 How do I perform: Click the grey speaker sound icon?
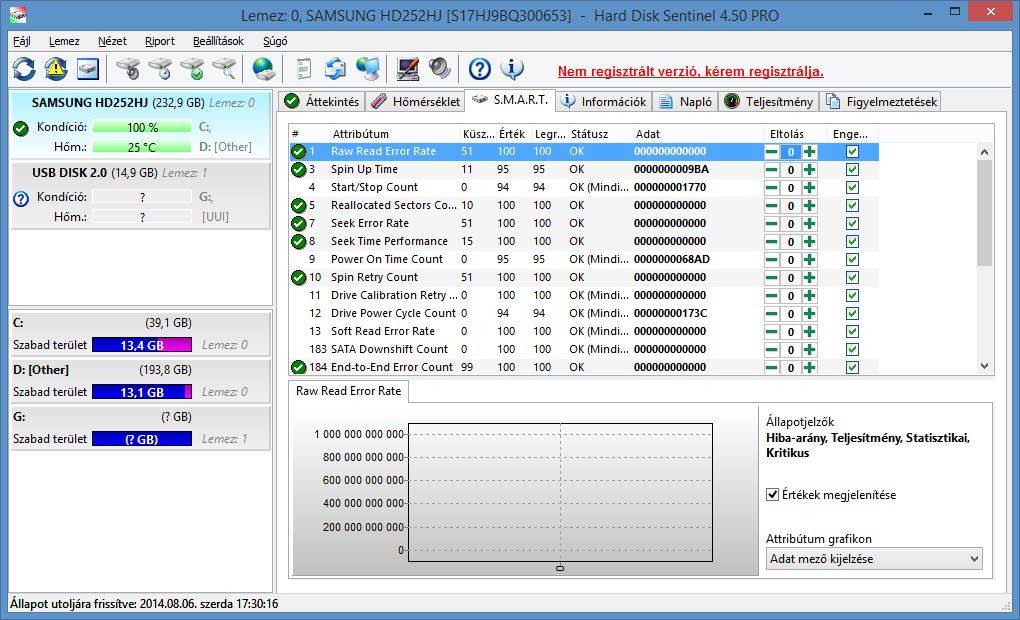point(440,68)
